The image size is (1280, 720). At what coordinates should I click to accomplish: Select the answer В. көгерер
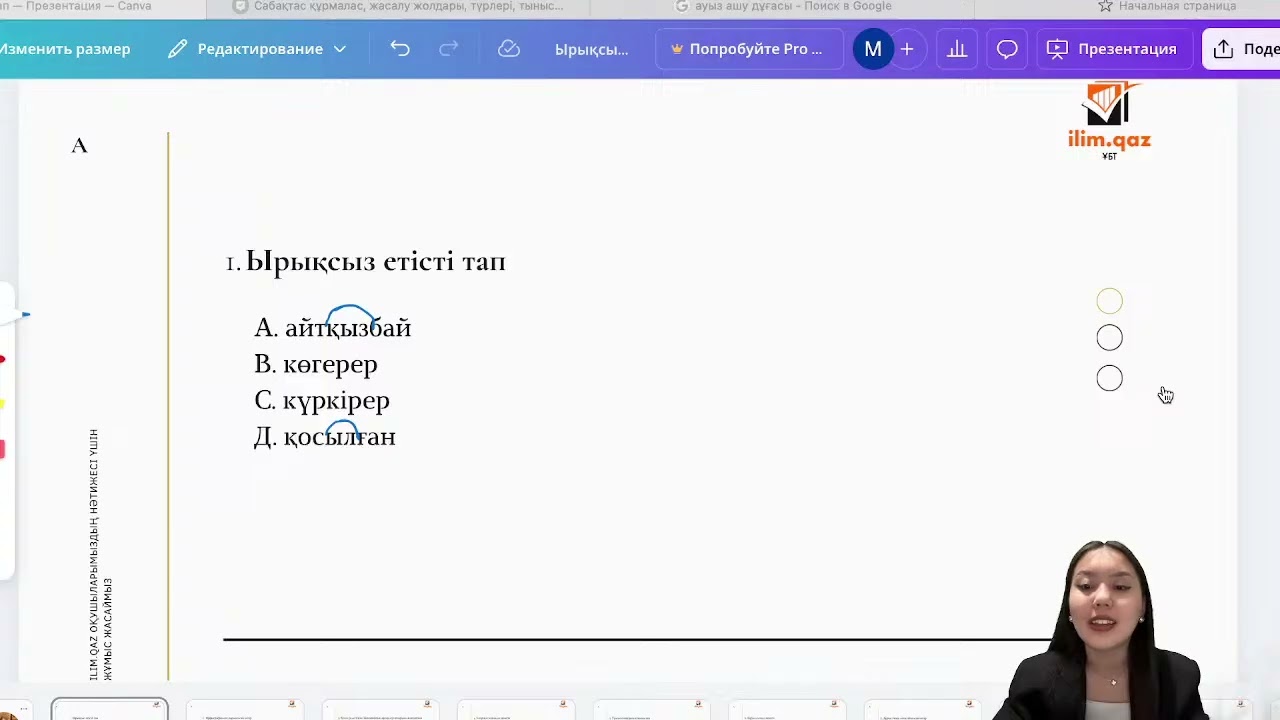(x=316, y=364)
